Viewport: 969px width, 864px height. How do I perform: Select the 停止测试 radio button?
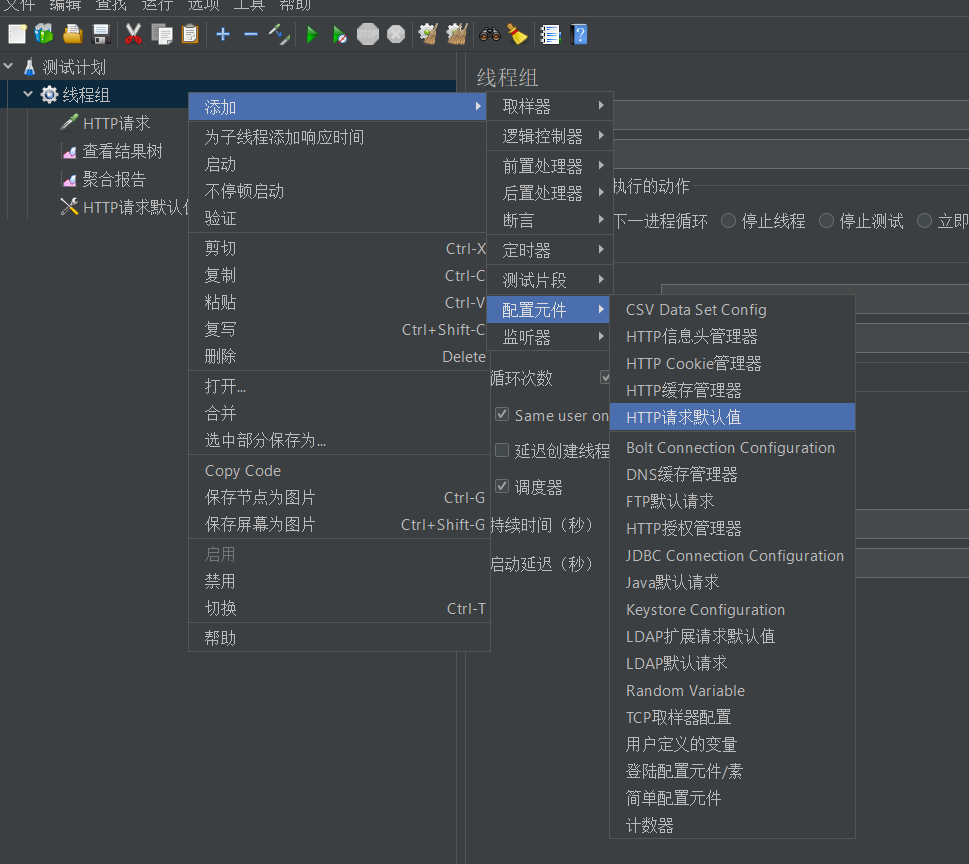[x=826, y=221]
